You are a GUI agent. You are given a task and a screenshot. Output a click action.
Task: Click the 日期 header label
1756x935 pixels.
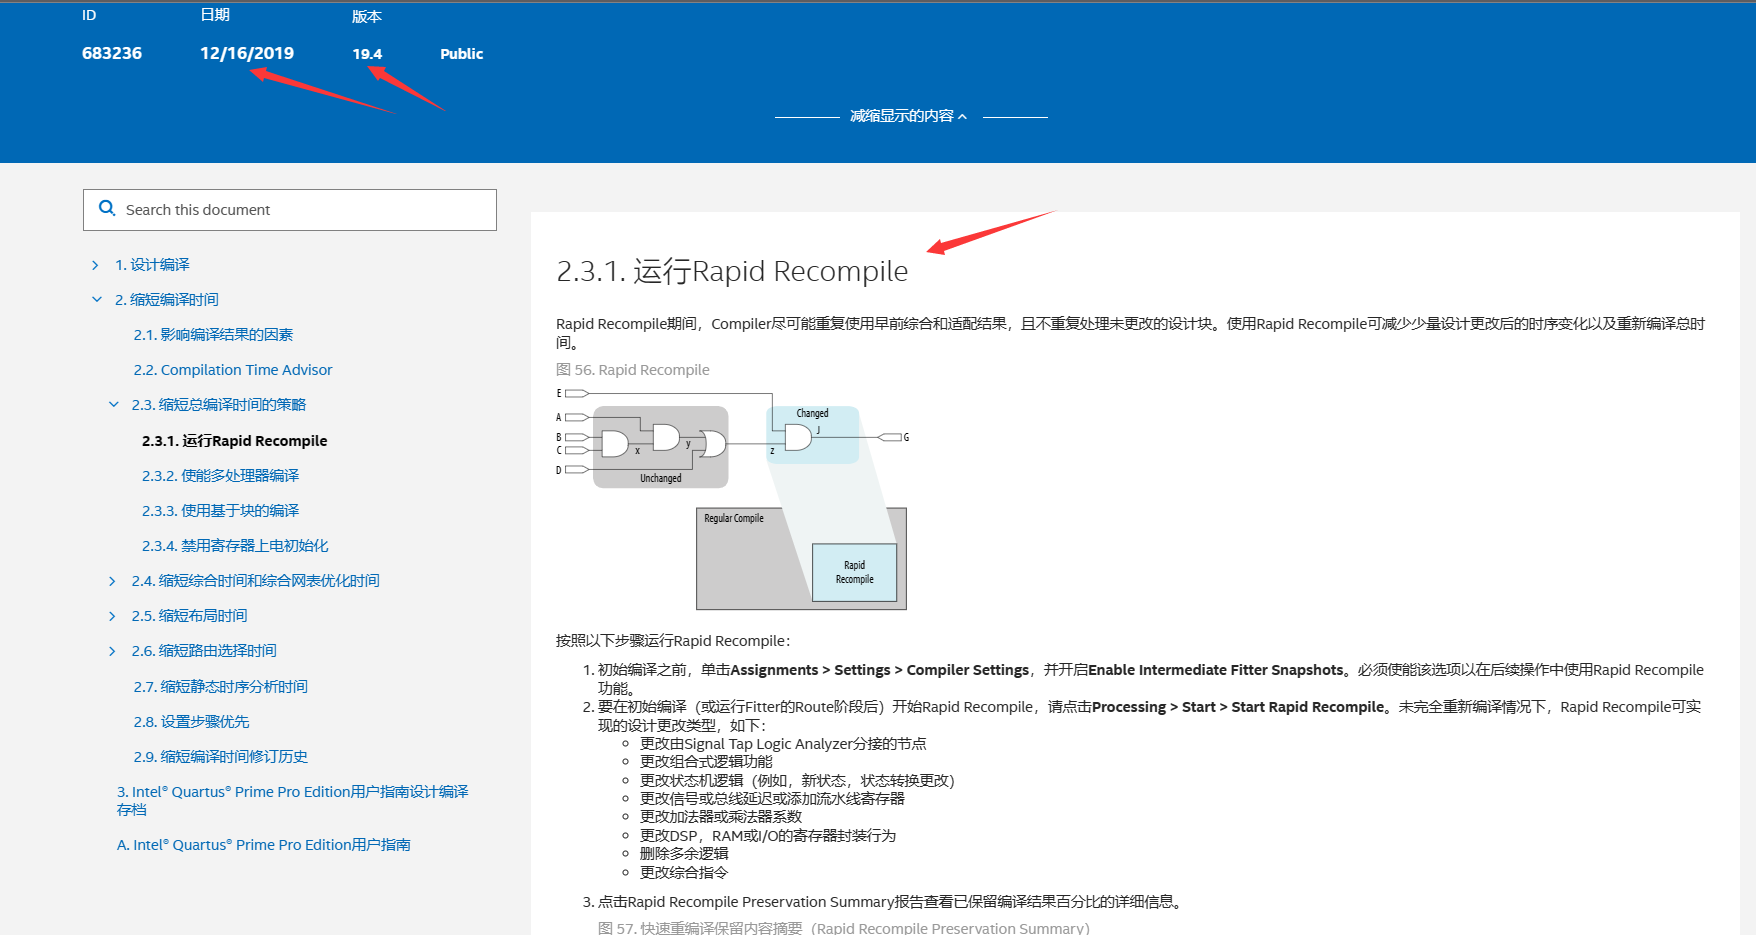215,15
